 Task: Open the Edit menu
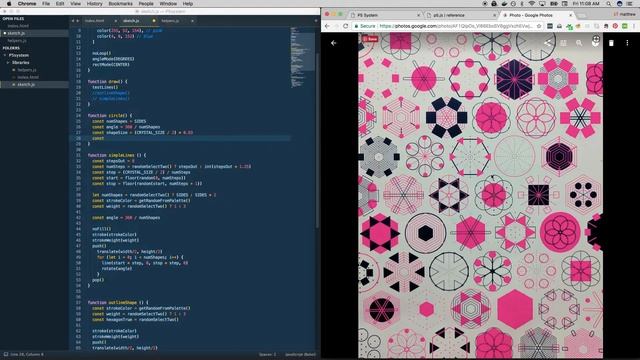click(x=60, y=4)
